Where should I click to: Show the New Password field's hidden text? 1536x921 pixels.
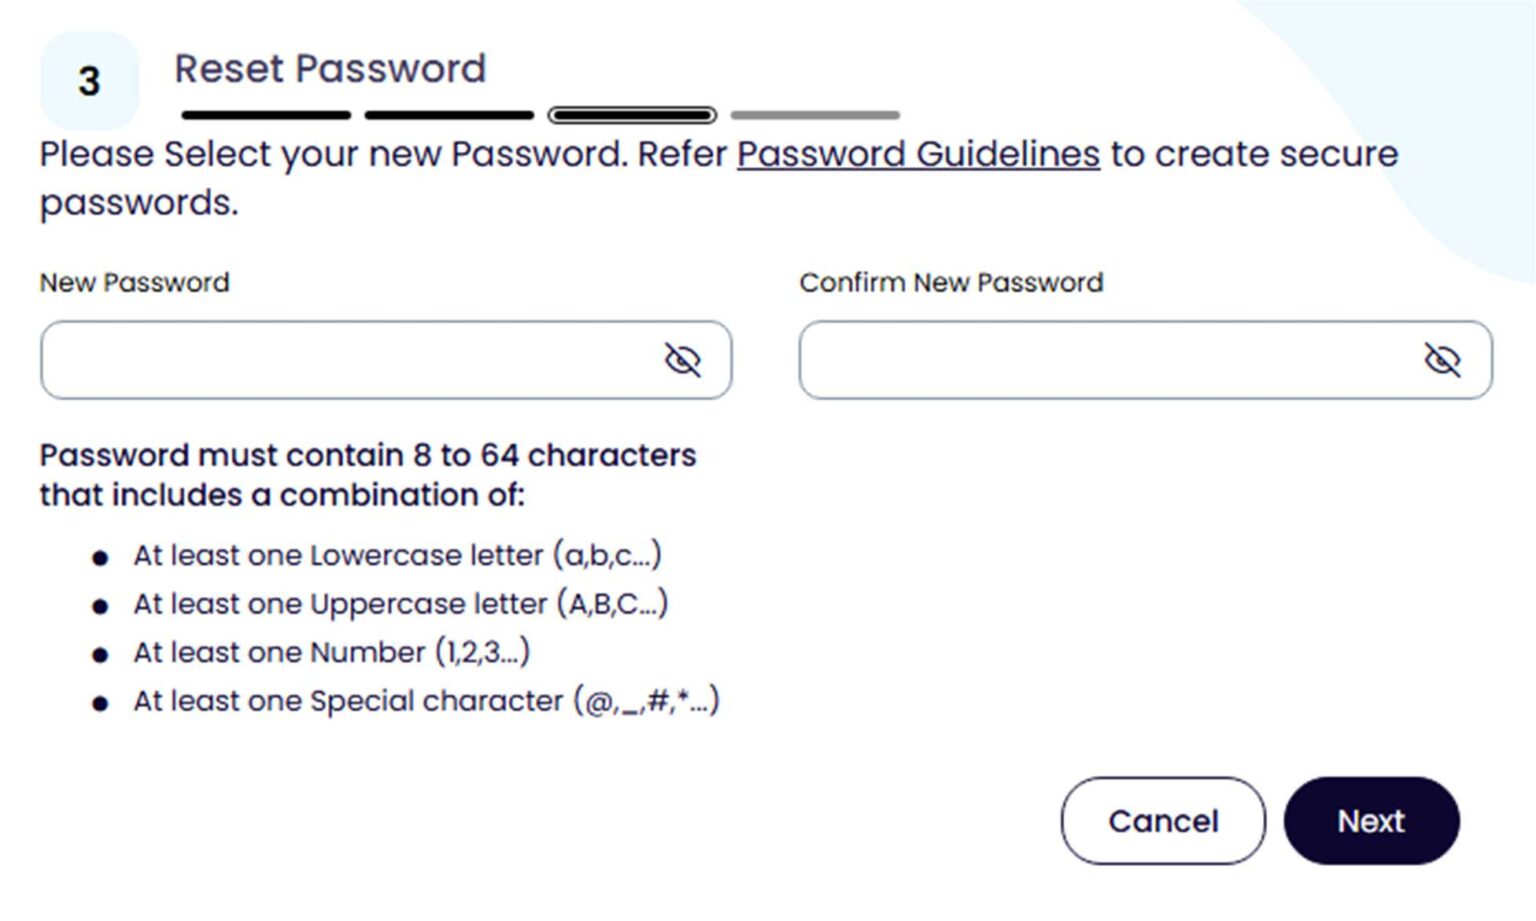point(683,360)
